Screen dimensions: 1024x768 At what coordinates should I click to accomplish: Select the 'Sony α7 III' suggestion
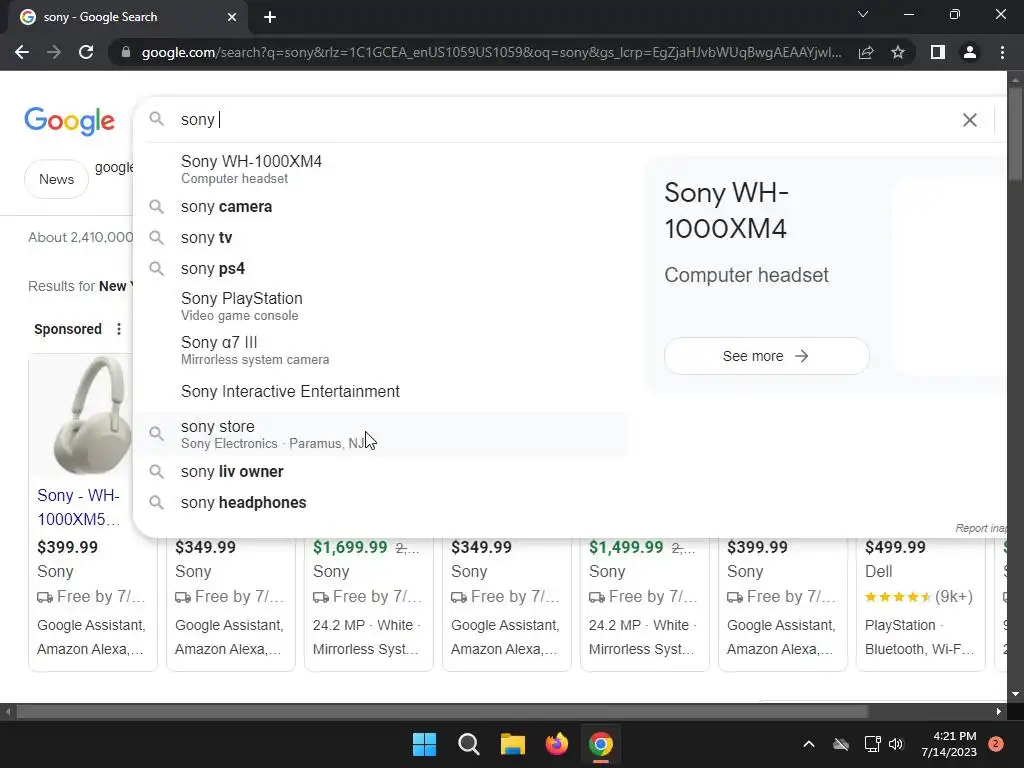pos(382,350)
